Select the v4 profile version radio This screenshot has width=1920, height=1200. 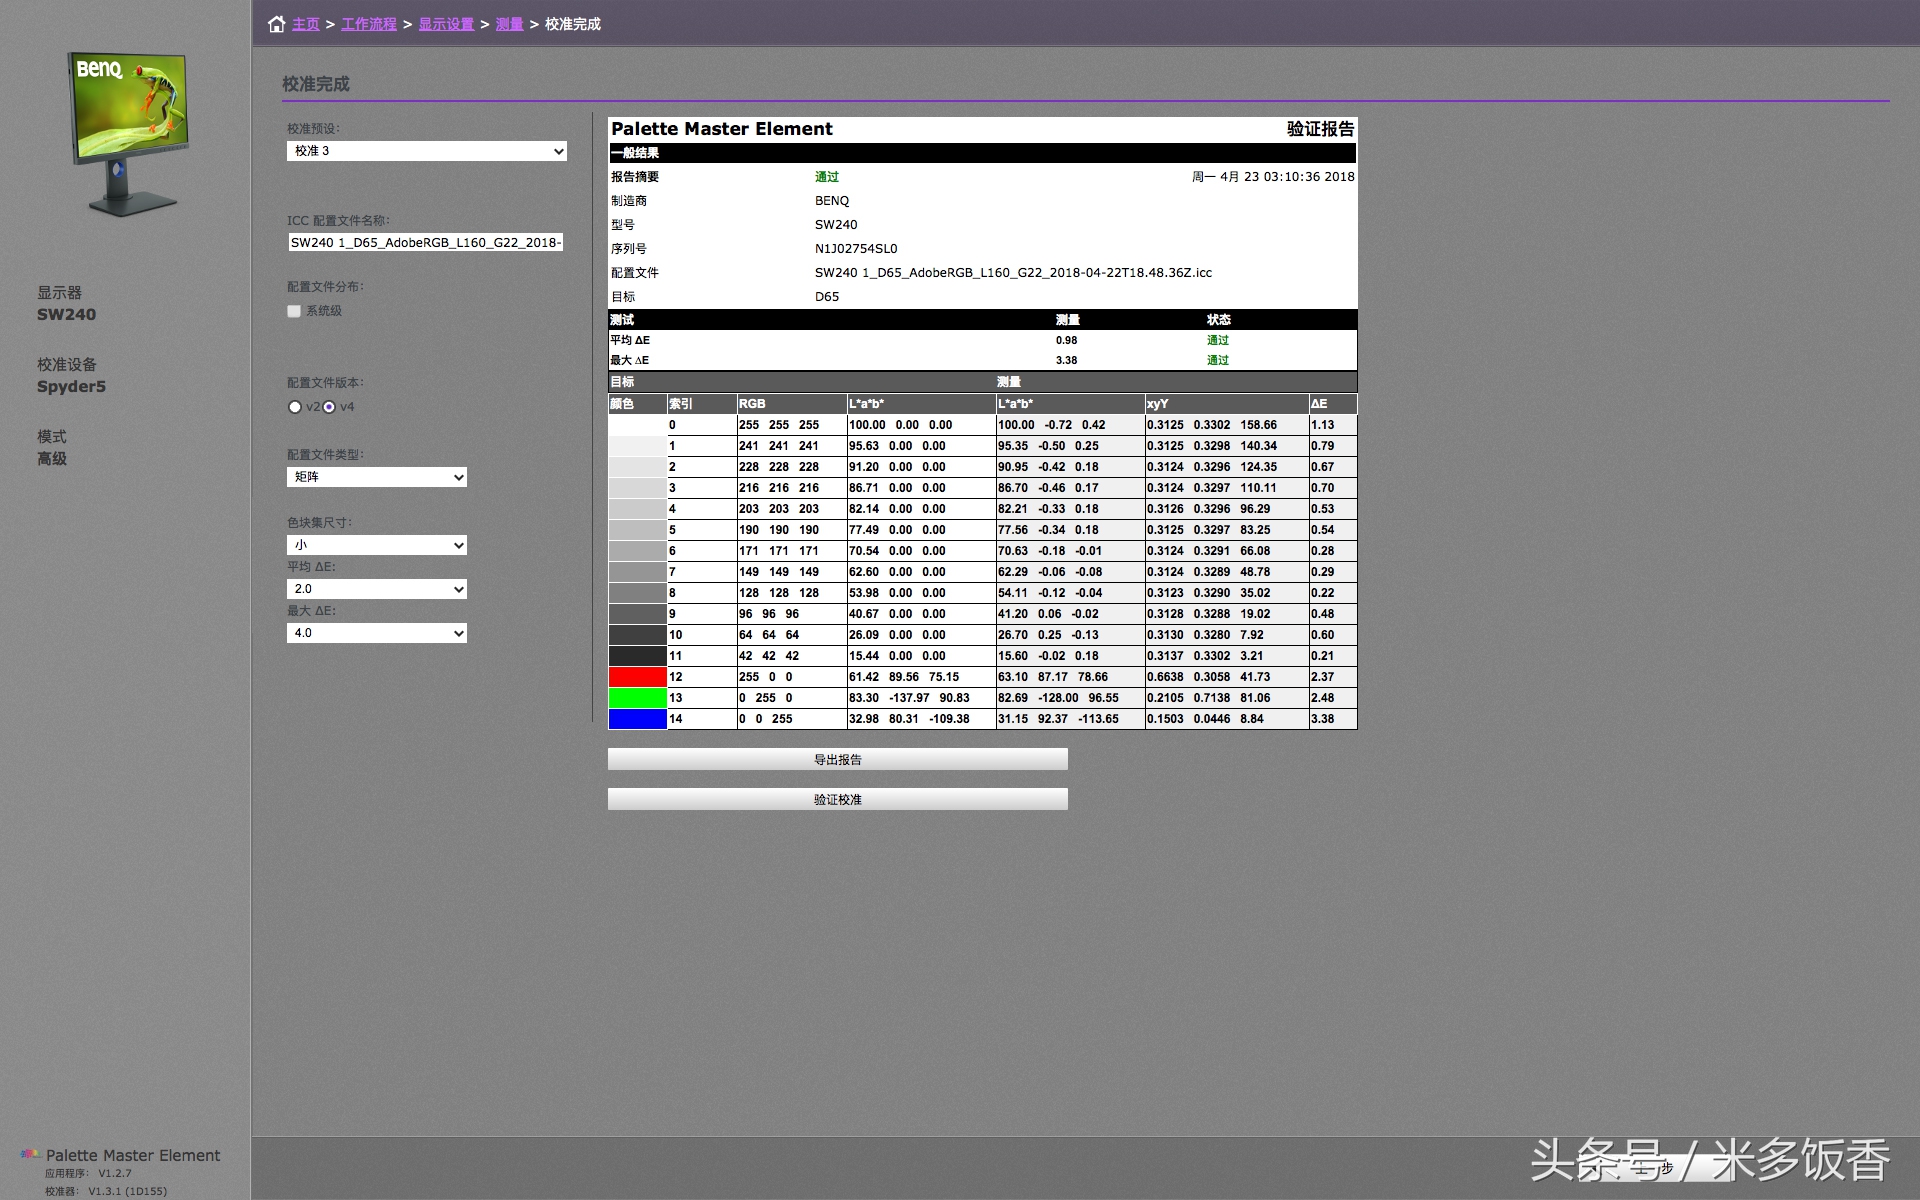point(329,407)
